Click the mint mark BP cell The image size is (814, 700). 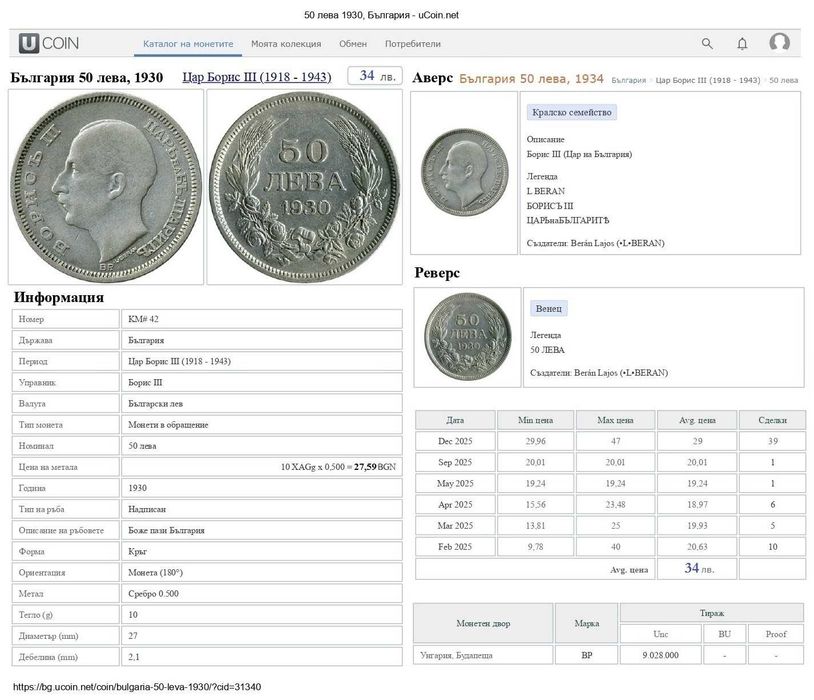point(587,655)
